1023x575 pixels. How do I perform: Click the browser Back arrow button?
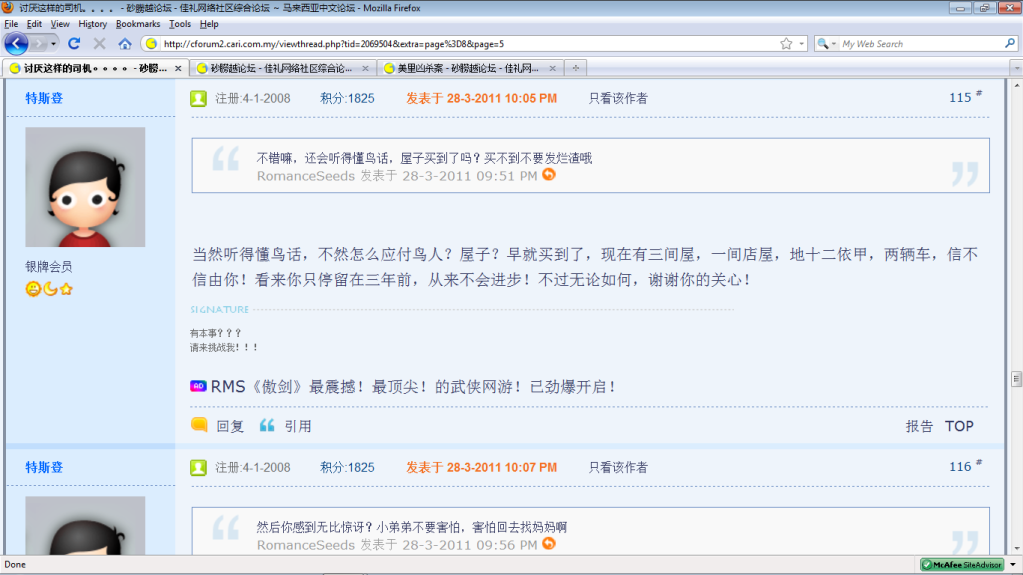coord(17,44)
